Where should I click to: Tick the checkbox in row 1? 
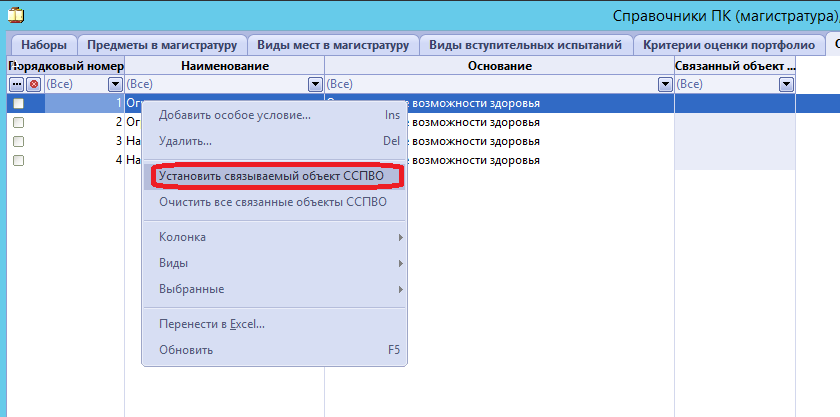[x=18, y=103]
